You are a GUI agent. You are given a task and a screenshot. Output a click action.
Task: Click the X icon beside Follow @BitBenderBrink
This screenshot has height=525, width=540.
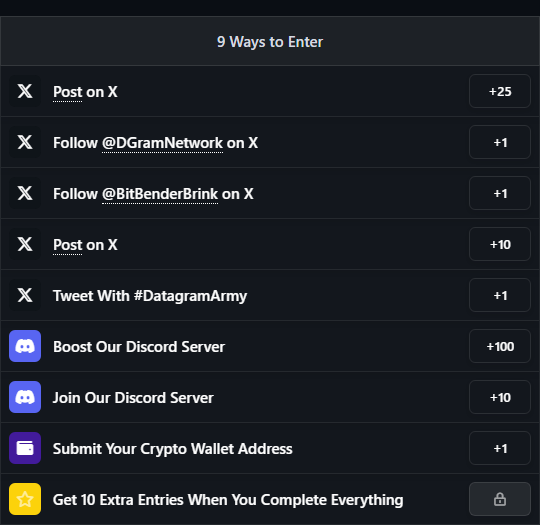coord(25,193)
